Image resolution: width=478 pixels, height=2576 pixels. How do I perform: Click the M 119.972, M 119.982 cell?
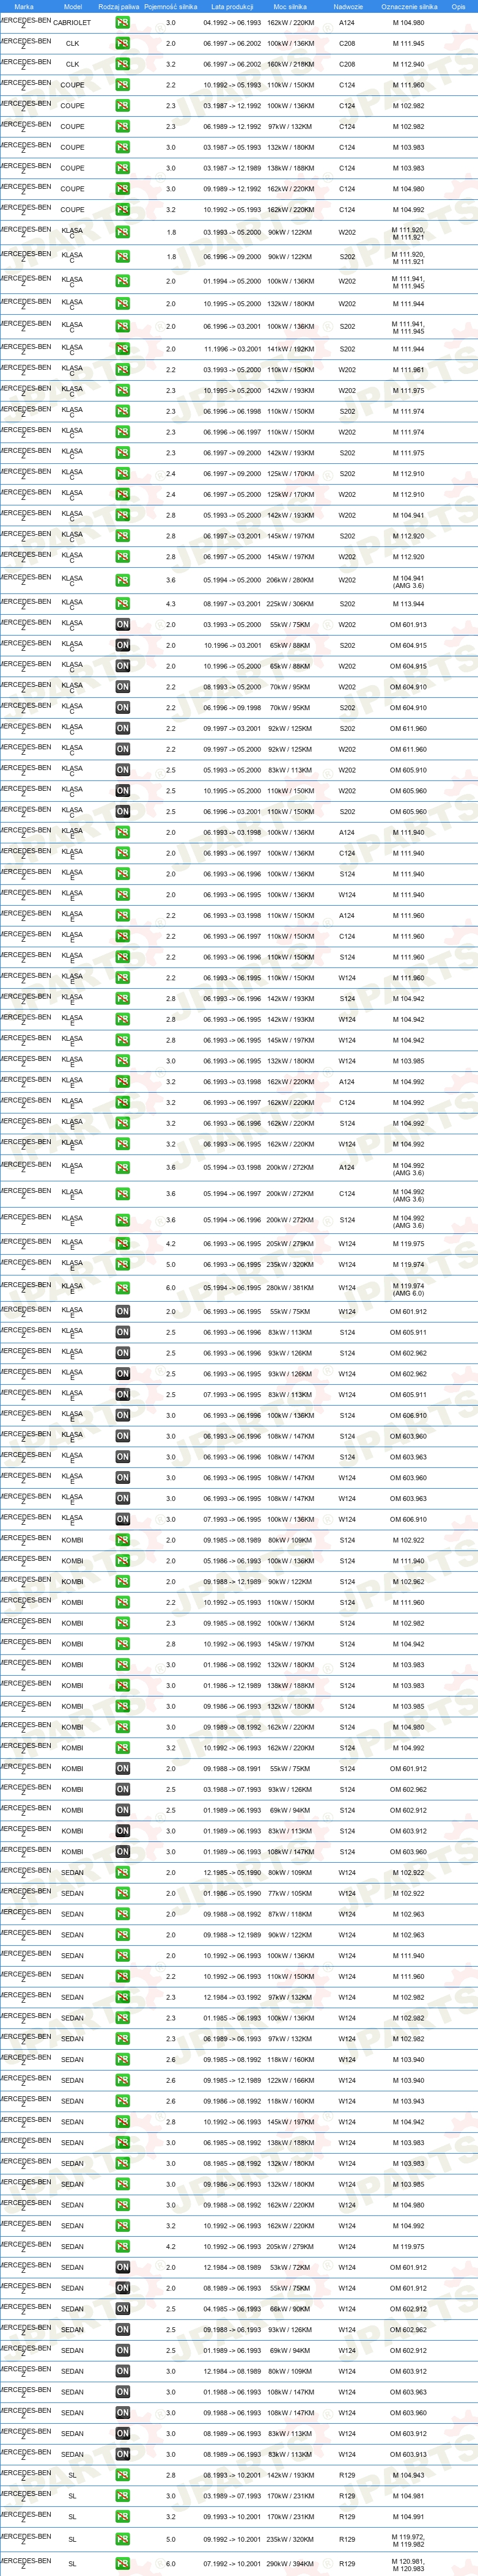pyautogui.click(x=408, y=2540)
